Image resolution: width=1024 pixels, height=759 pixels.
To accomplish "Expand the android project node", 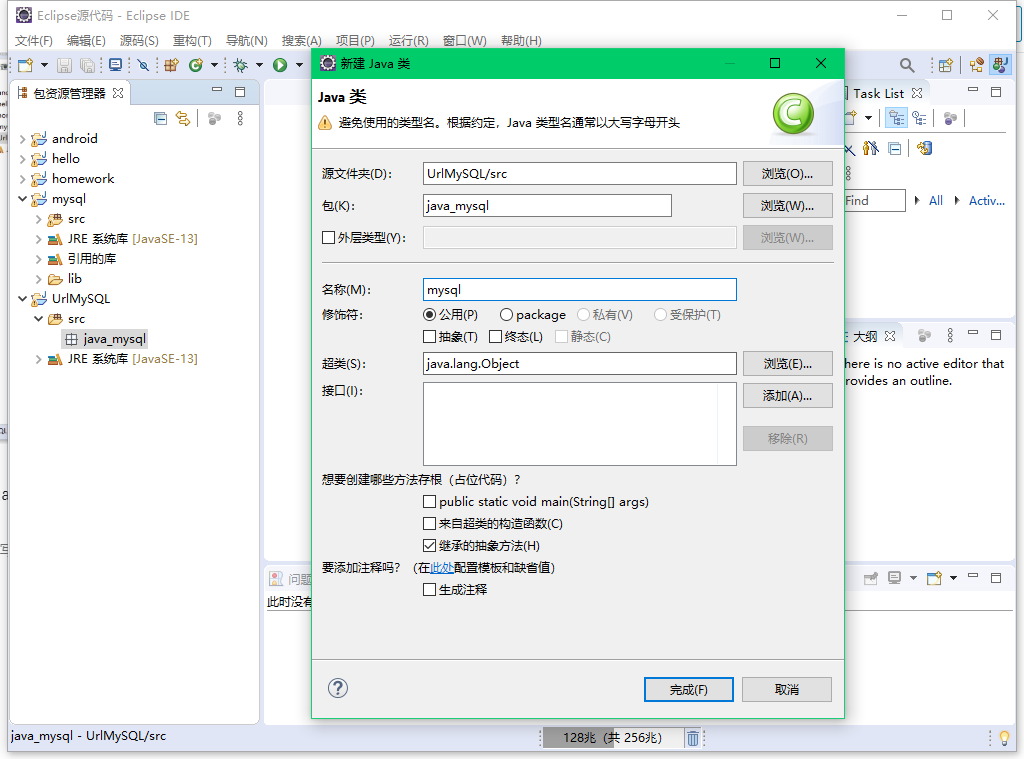I will [22, 139].
